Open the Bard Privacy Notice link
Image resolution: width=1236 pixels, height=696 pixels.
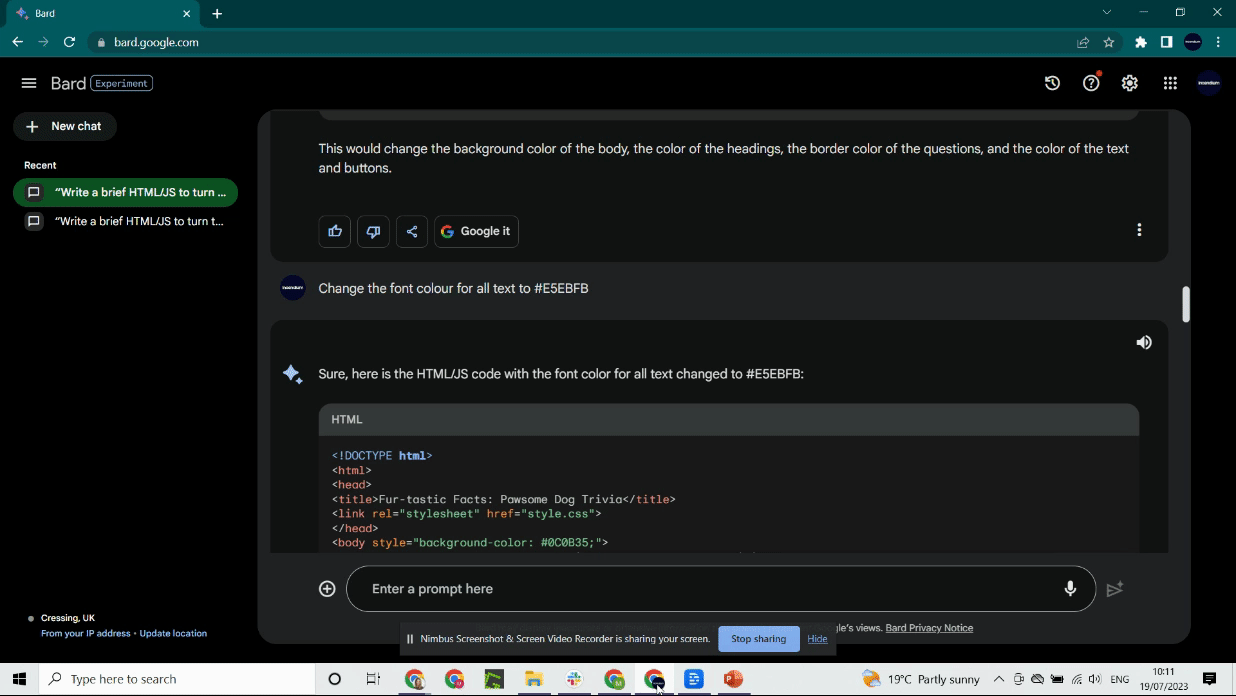(929, 628)
